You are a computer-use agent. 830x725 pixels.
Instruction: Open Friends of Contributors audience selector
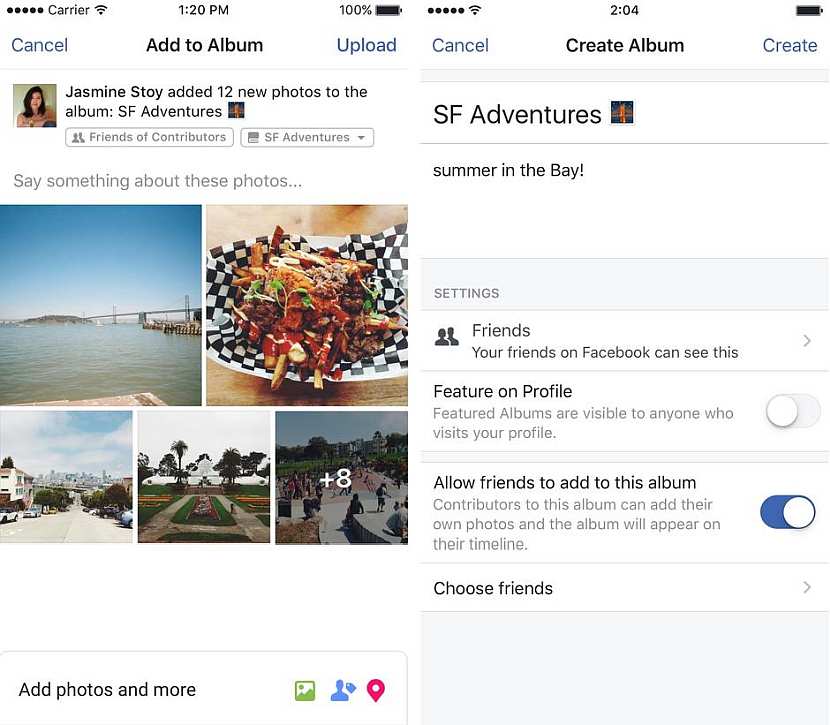[x=149, y=138]
